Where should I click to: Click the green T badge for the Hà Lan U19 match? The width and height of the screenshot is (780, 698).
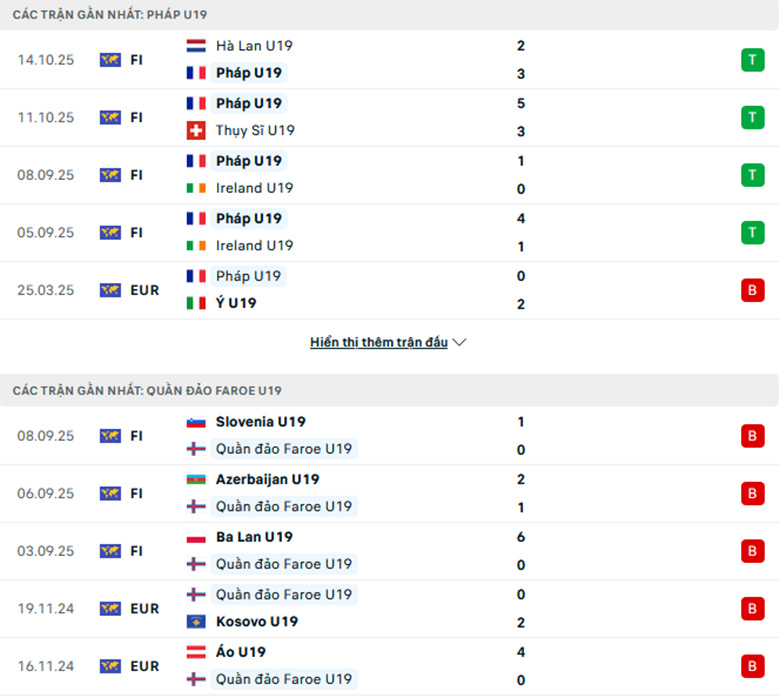pos(752,60)
